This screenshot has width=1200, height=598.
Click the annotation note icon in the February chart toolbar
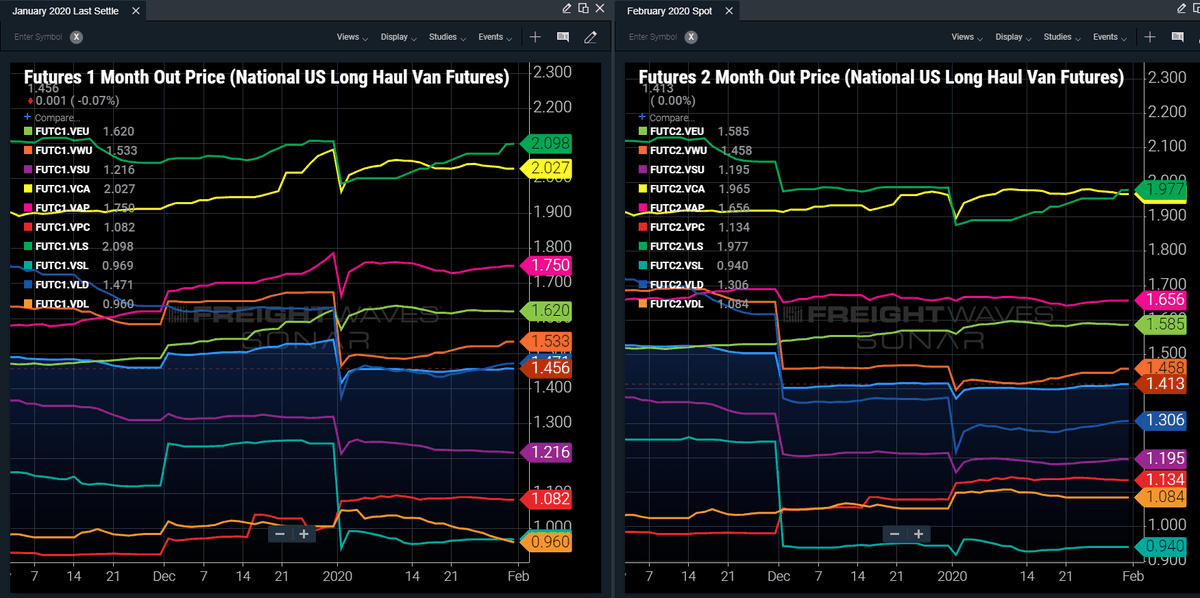(x=1177, y=37)
